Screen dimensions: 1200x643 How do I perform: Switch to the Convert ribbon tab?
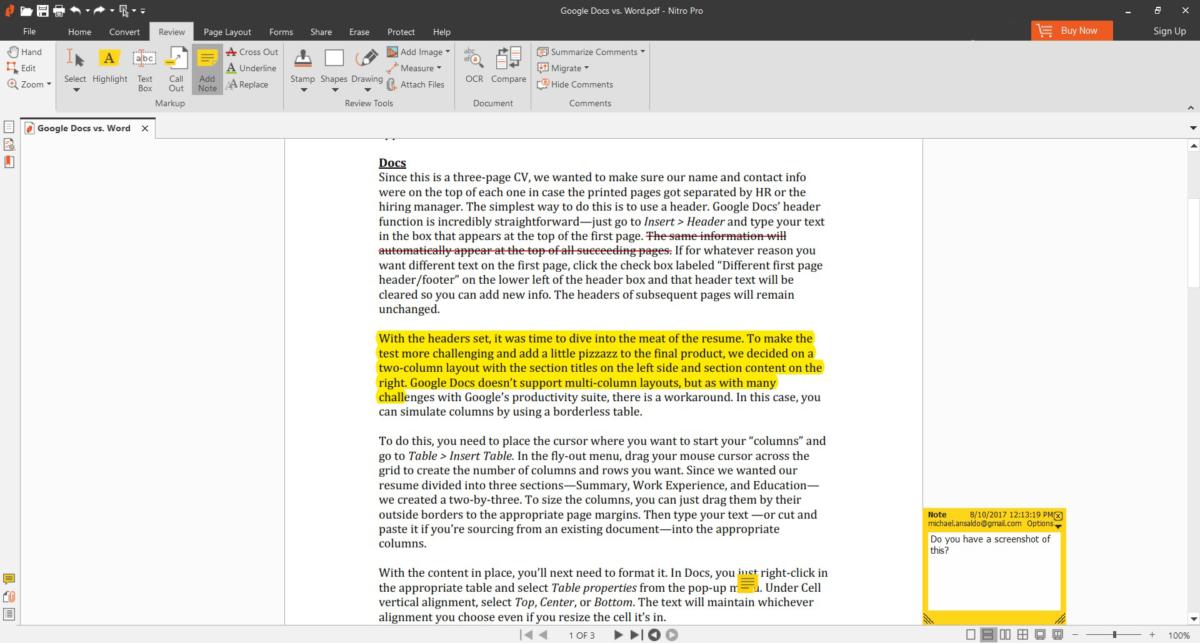pos(125,32)
